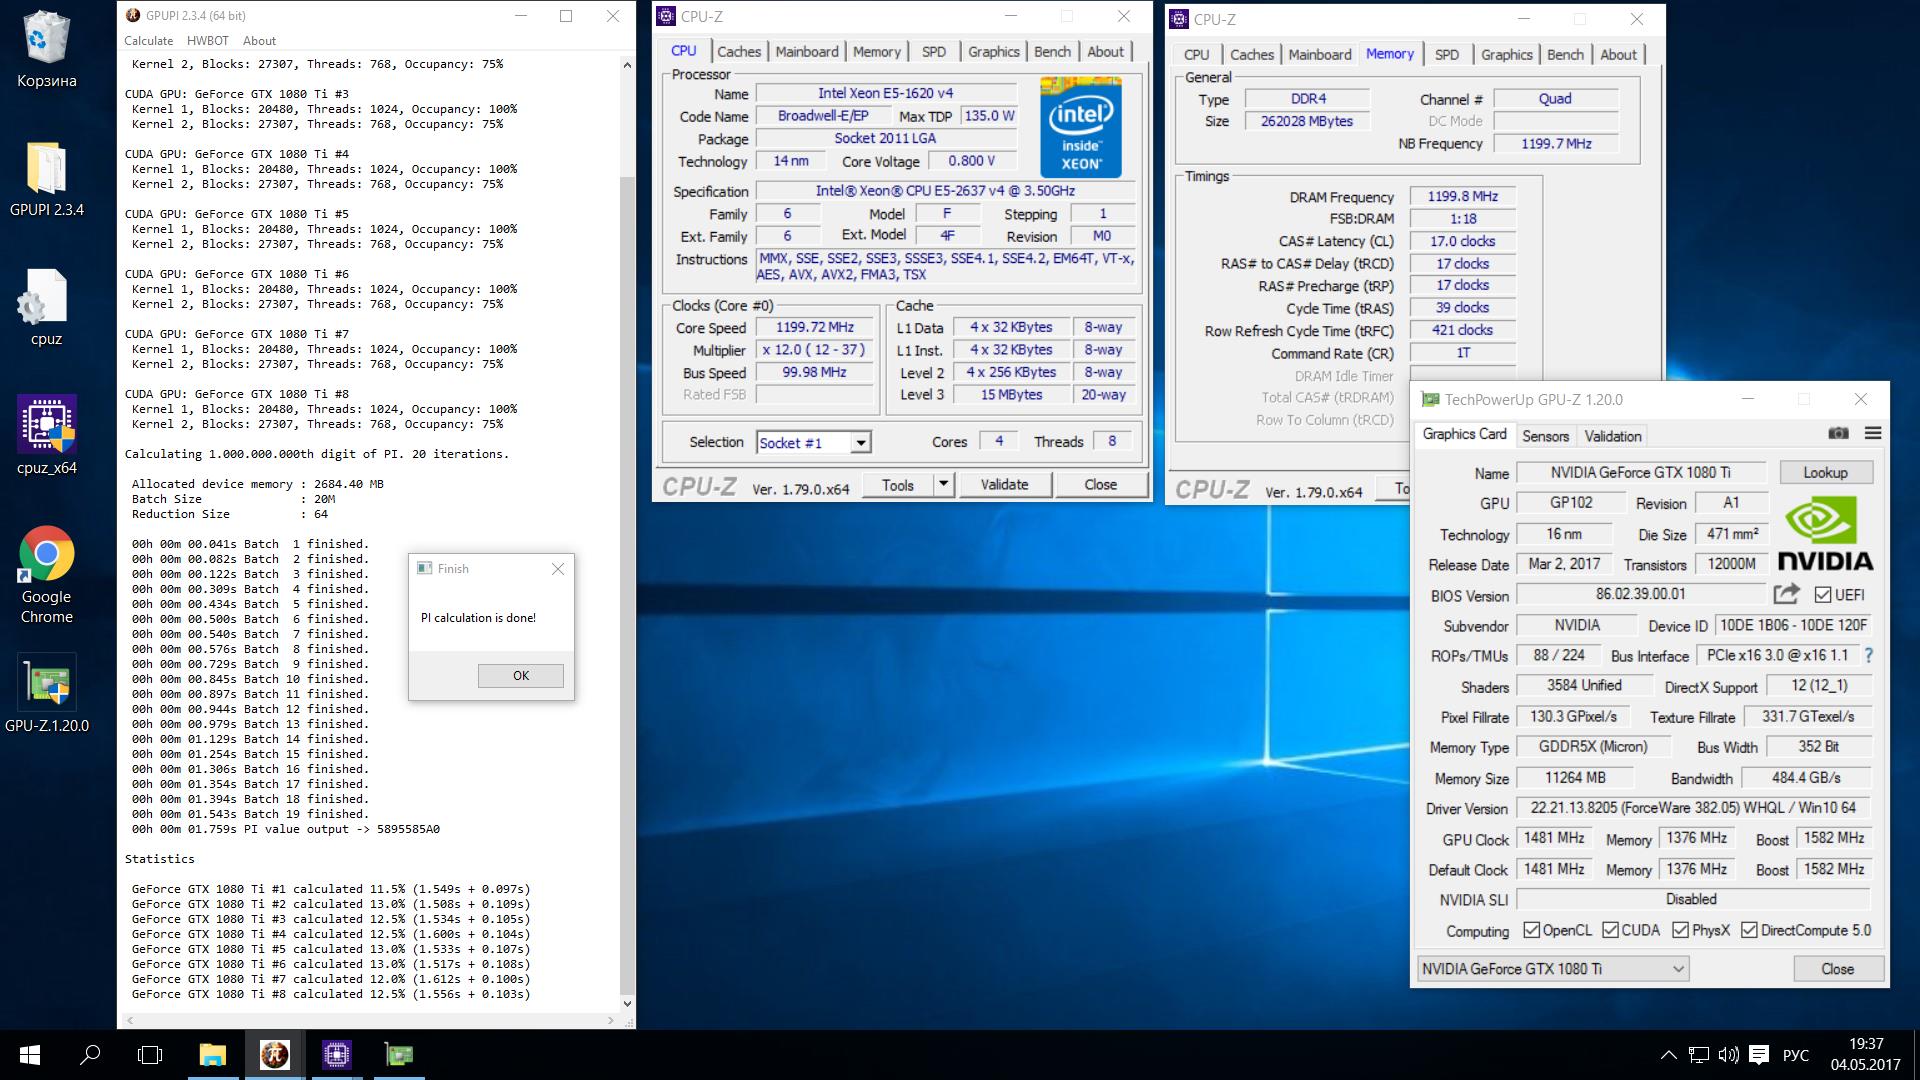Click the РУС input language indicator
Screen dimensions: 1920x1080
pos(1796,1055)
